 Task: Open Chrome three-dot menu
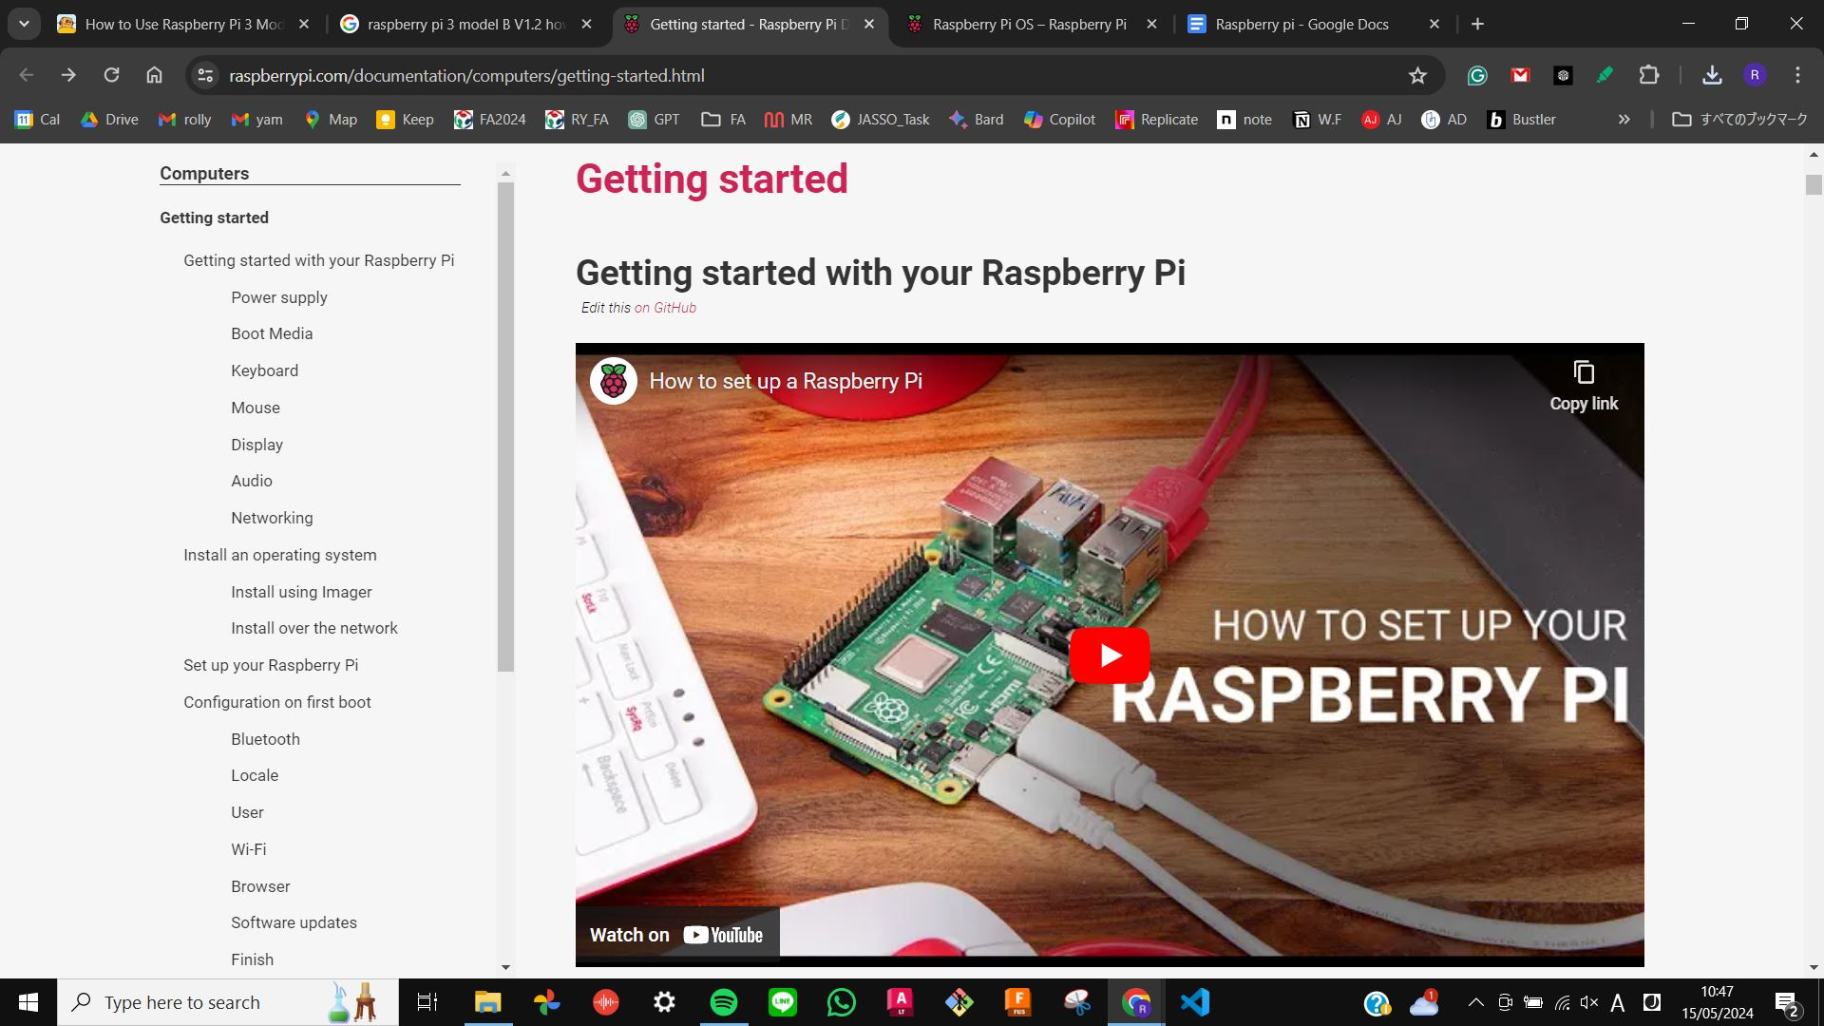(x=1797, y=75)
